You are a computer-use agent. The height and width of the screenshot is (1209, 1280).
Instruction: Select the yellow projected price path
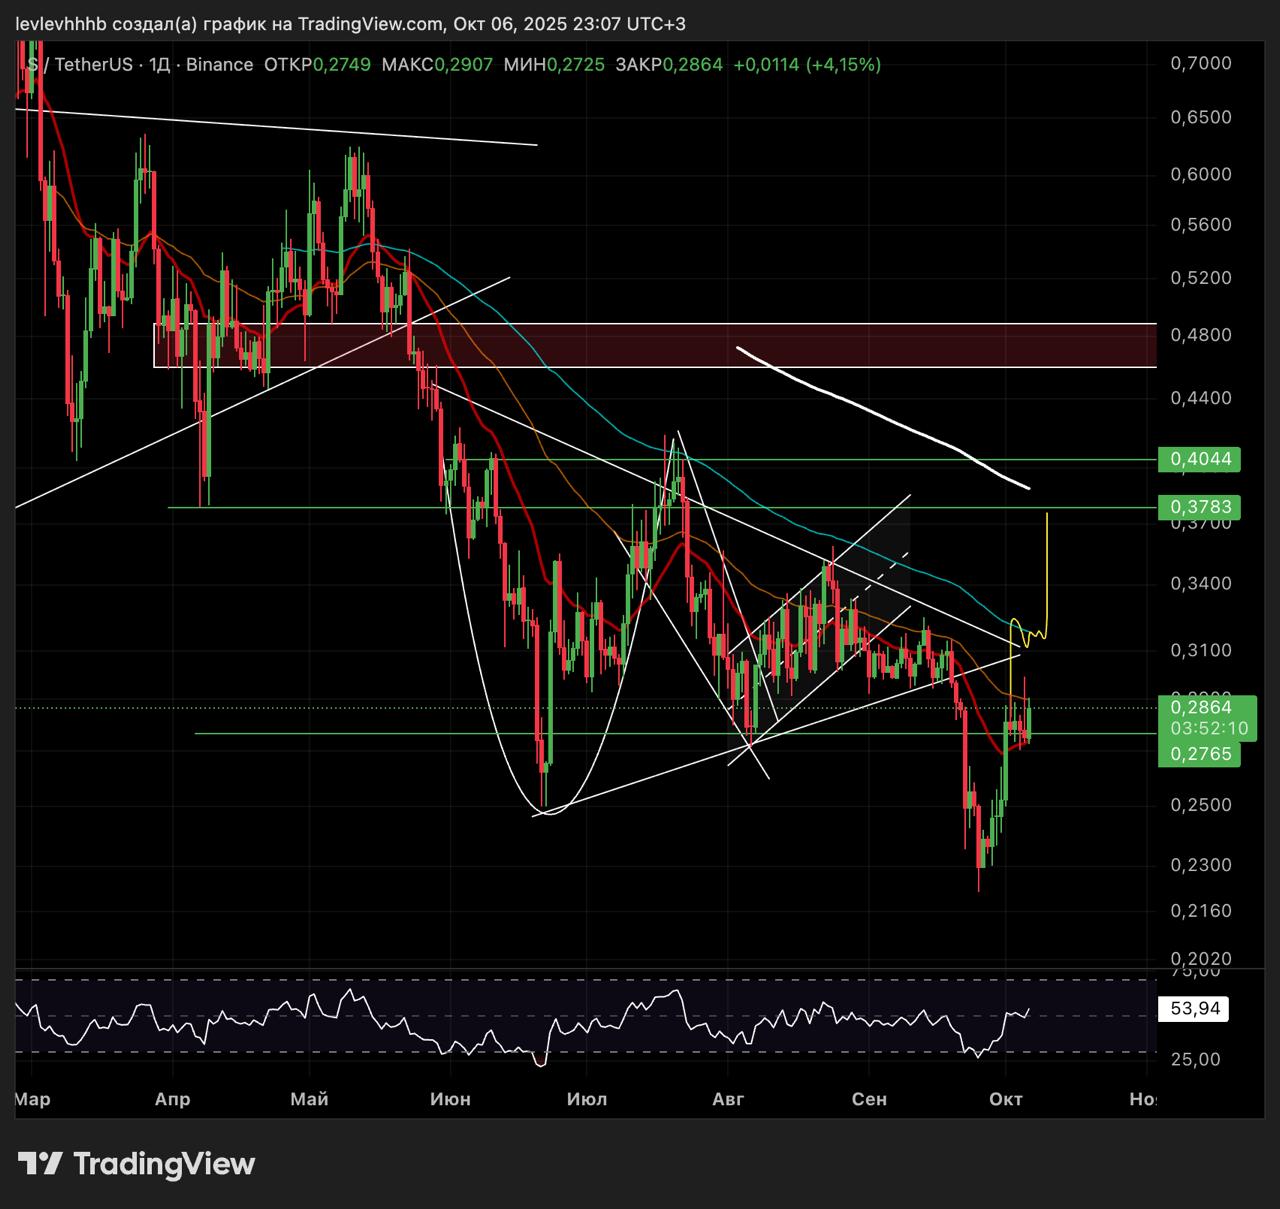[1046, 570]
